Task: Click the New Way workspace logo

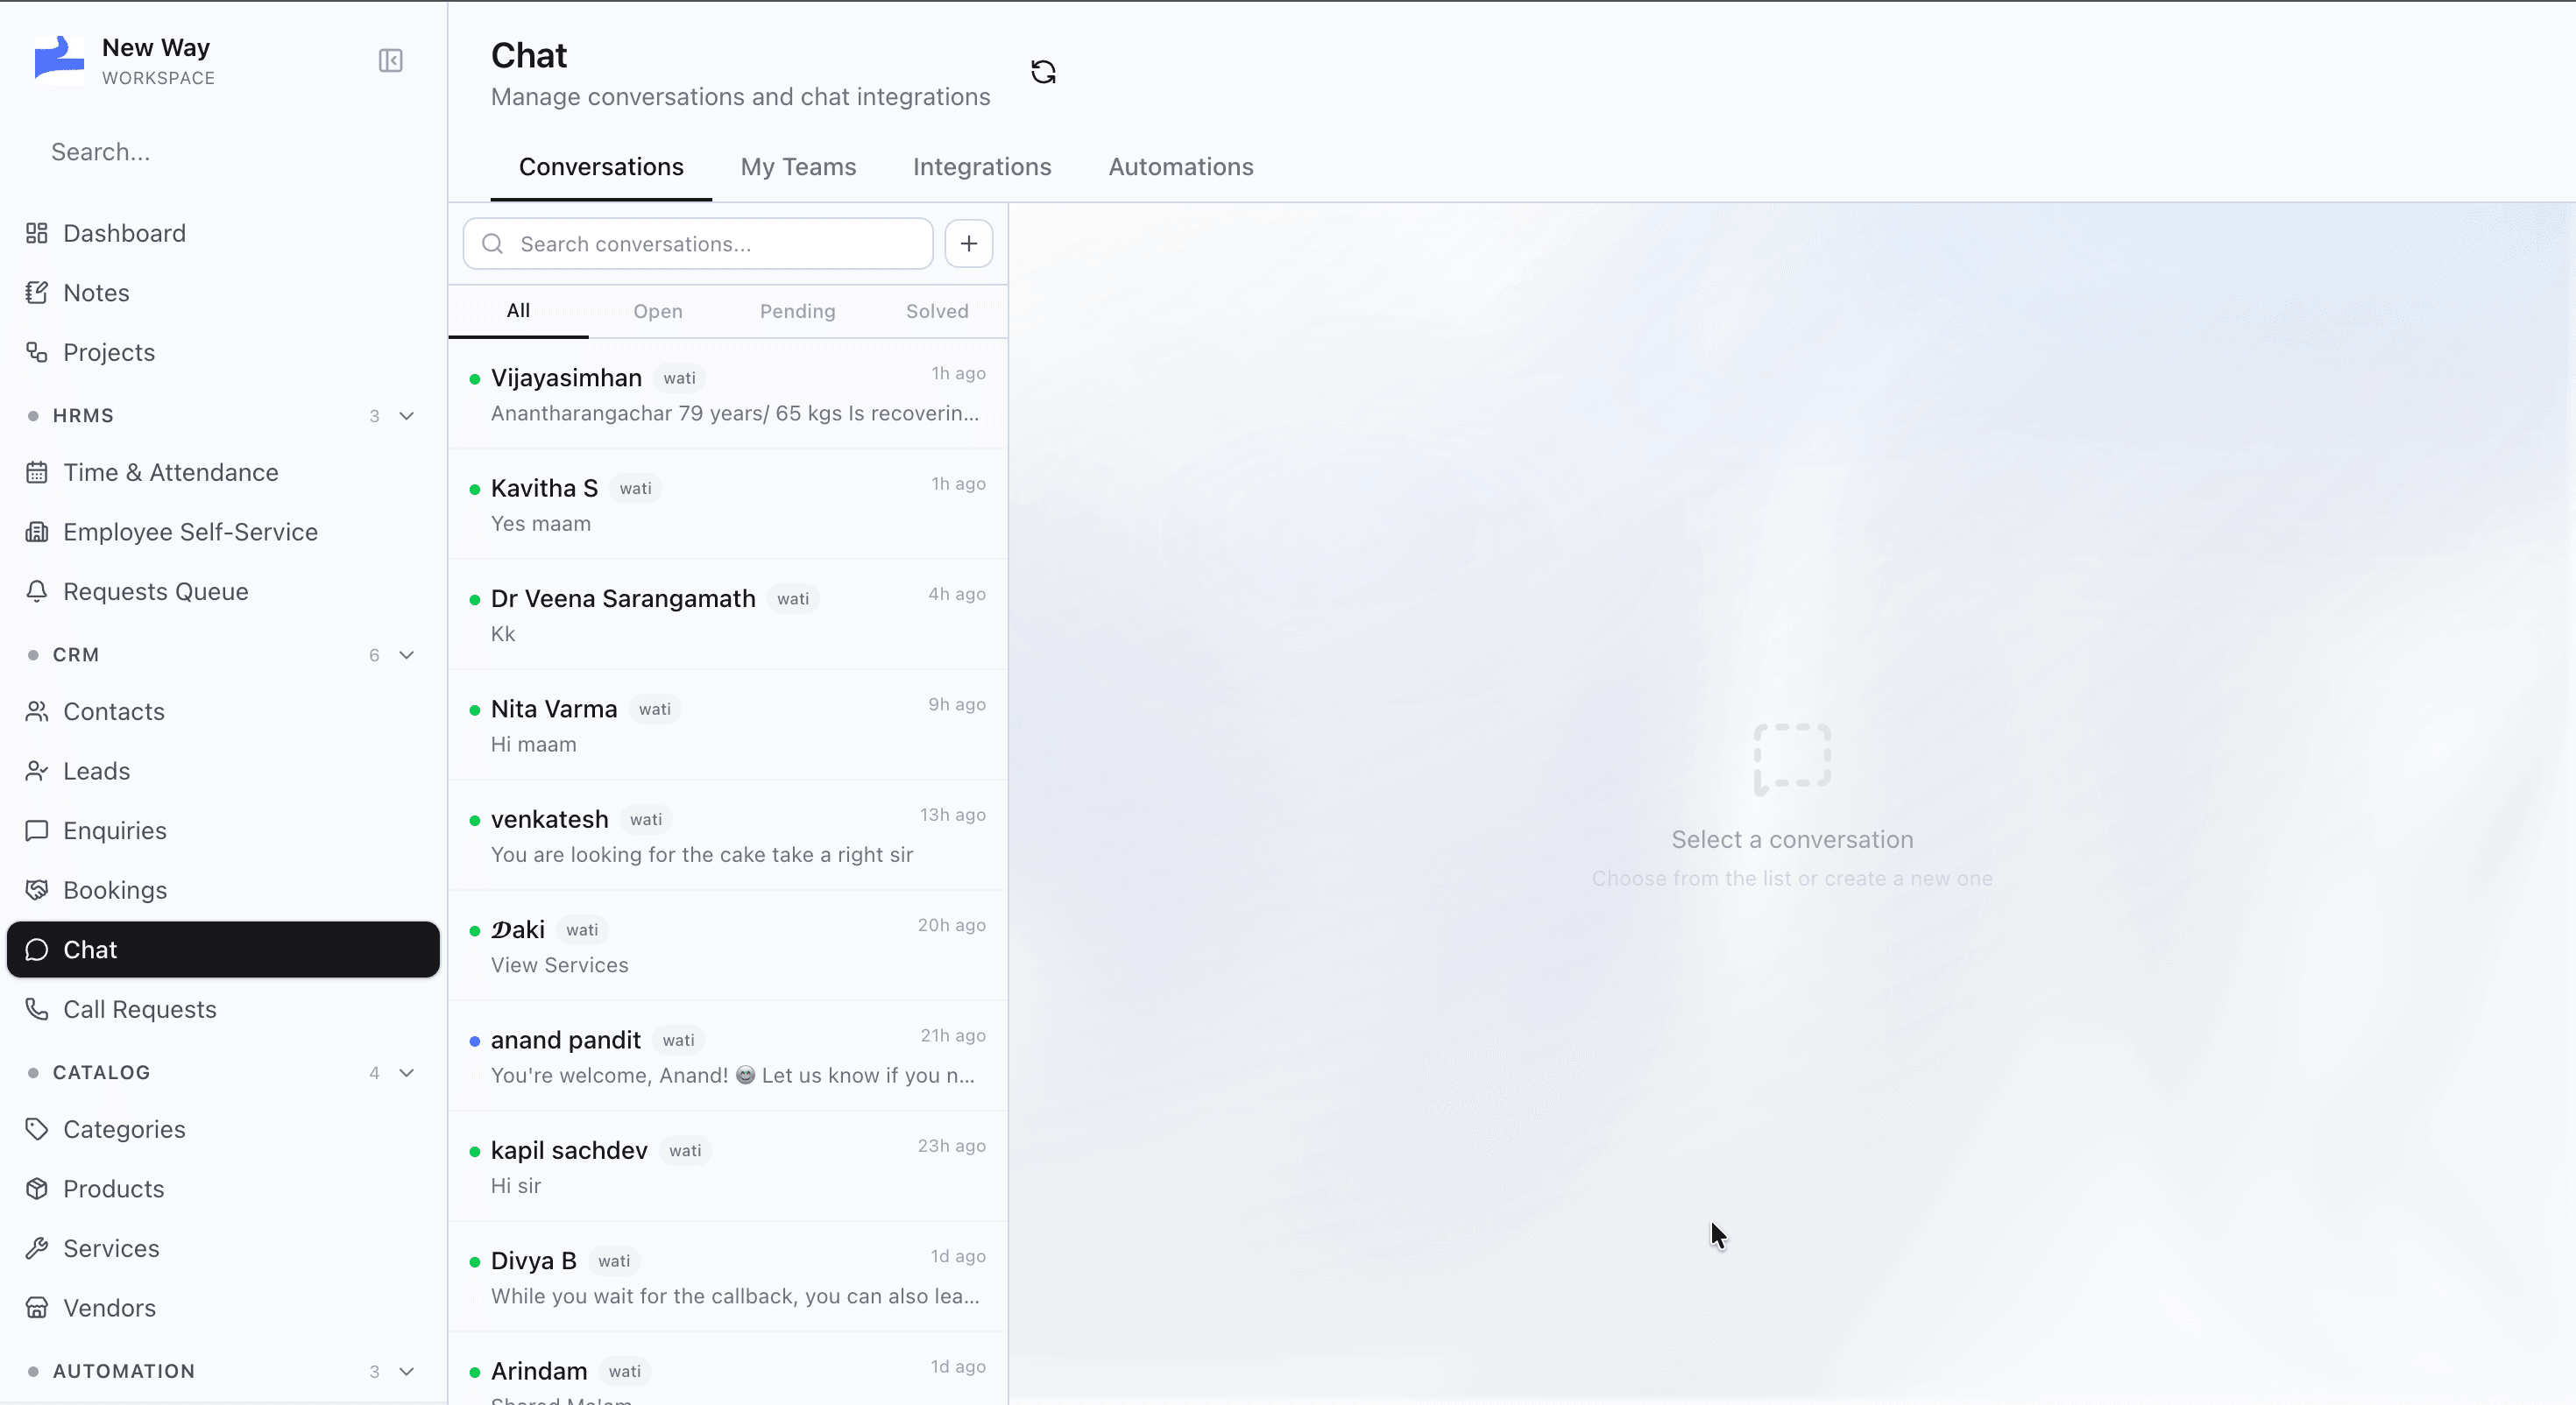Action: pyautogui.click(x=59, y=59)
